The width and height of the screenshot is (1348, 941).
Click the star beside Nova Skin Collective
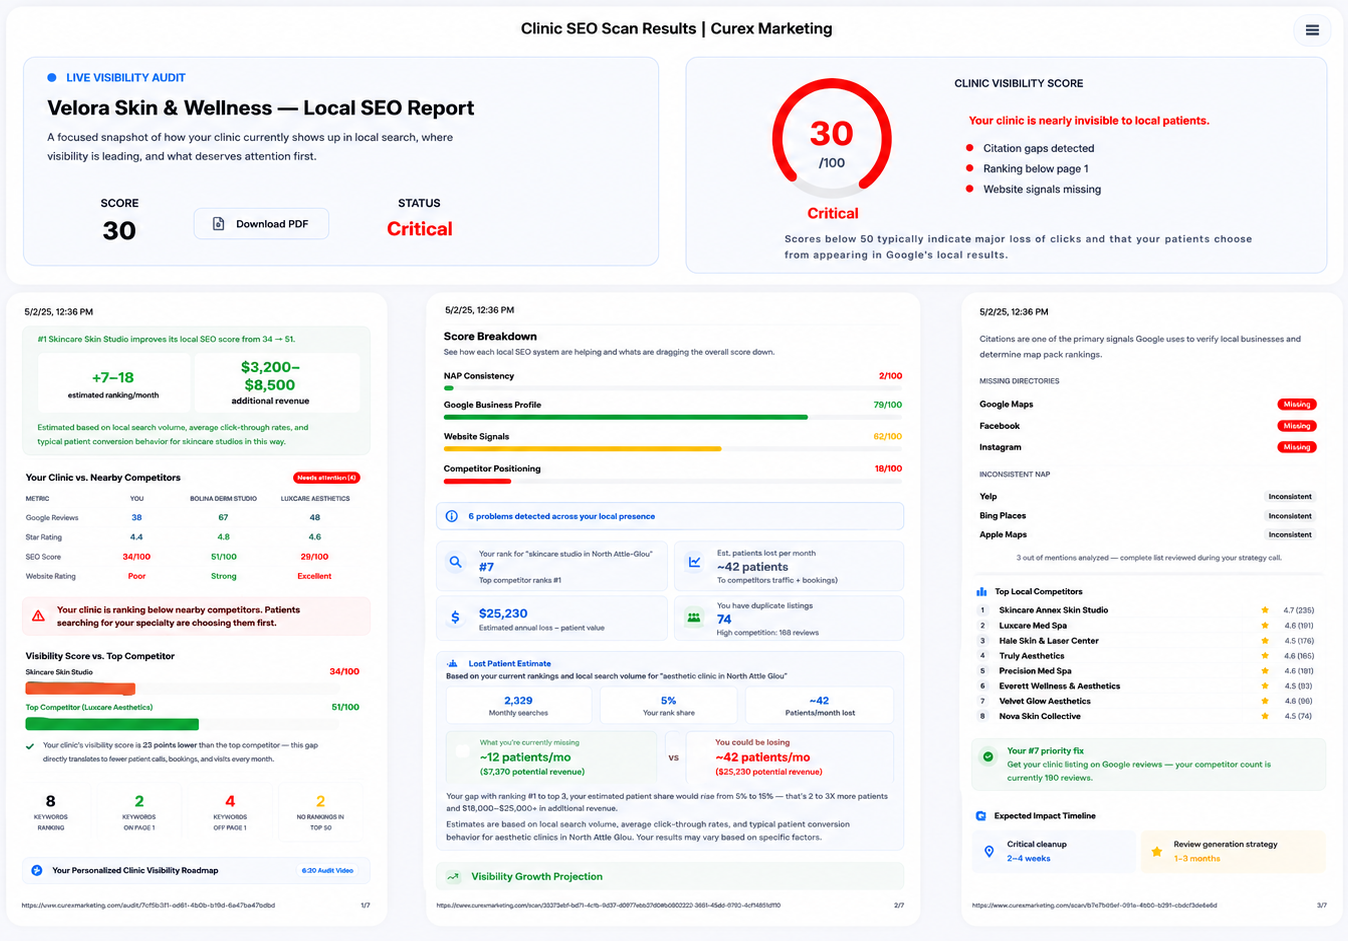point(1265,716)
